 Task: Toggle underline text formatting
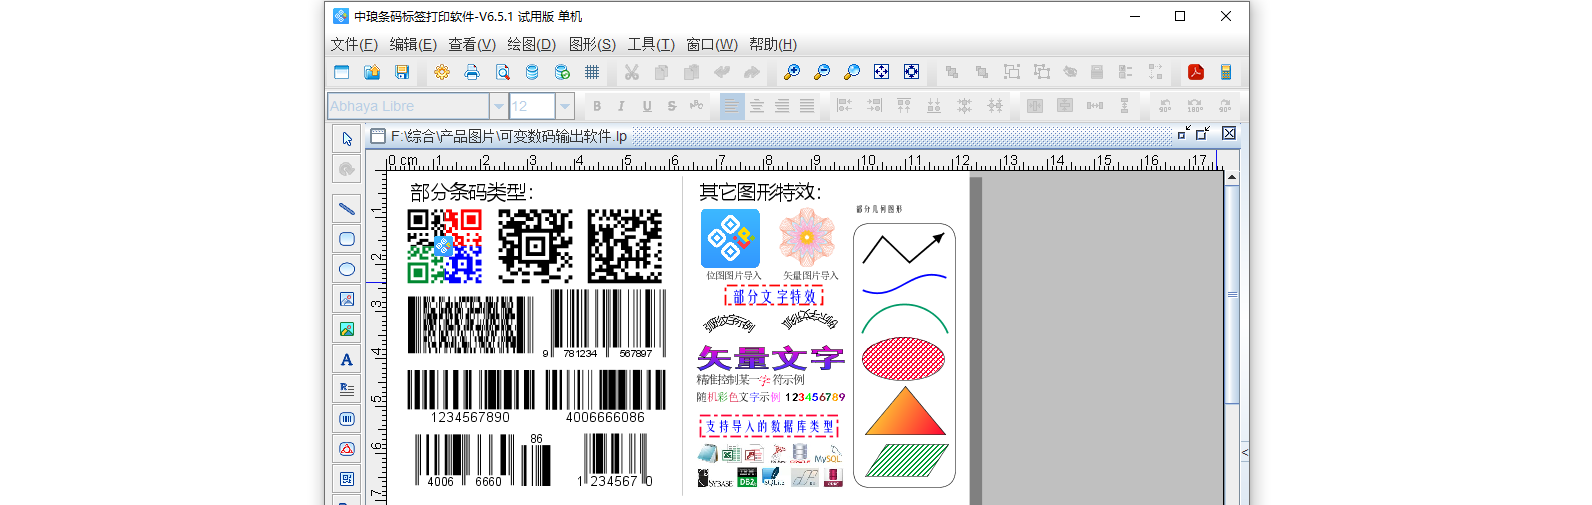(647, 106)
